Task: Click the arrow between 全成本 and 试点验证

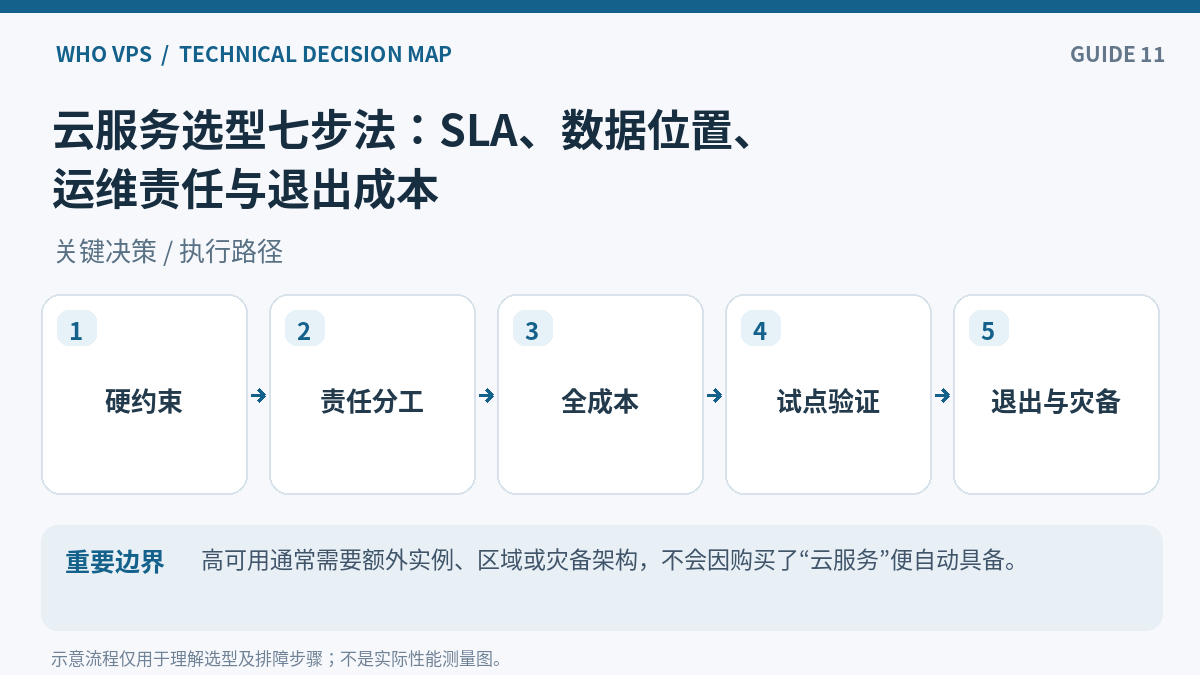Action: [x=715, y=395]
